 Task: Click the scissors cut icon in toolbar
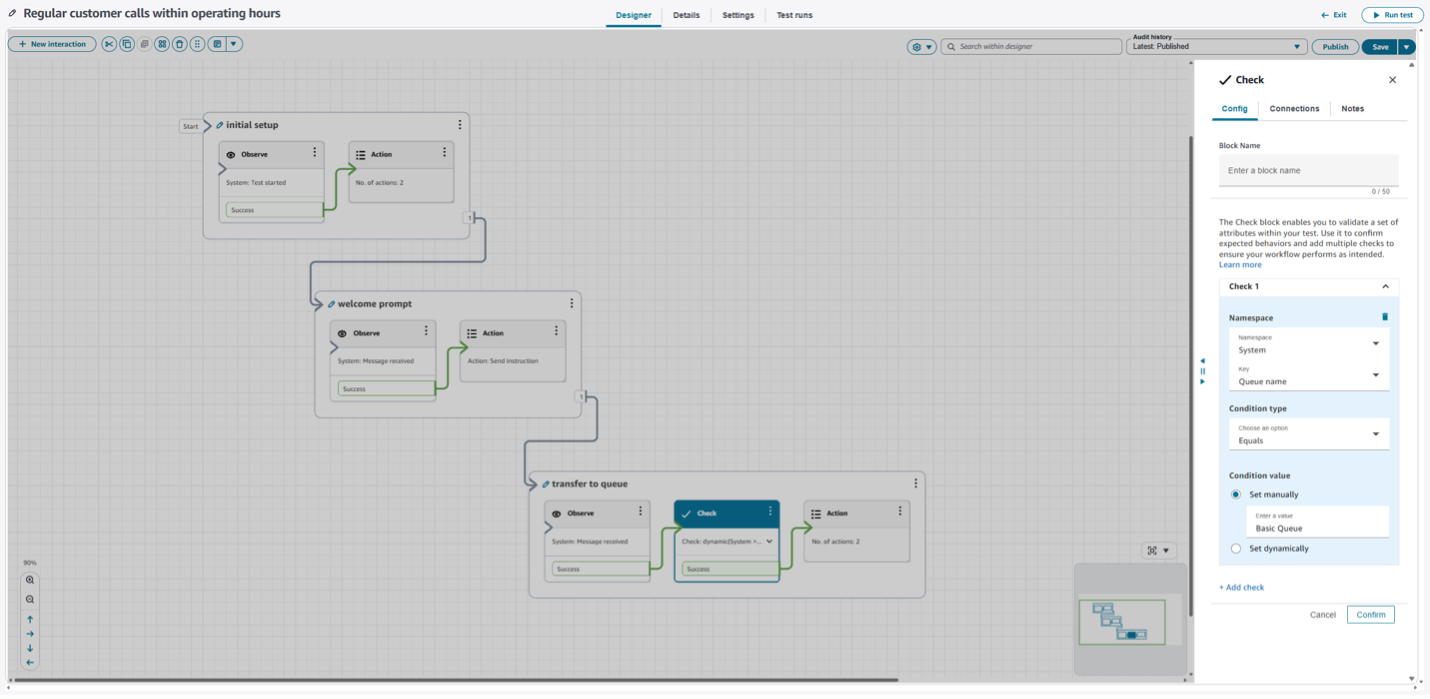[109, 44]
